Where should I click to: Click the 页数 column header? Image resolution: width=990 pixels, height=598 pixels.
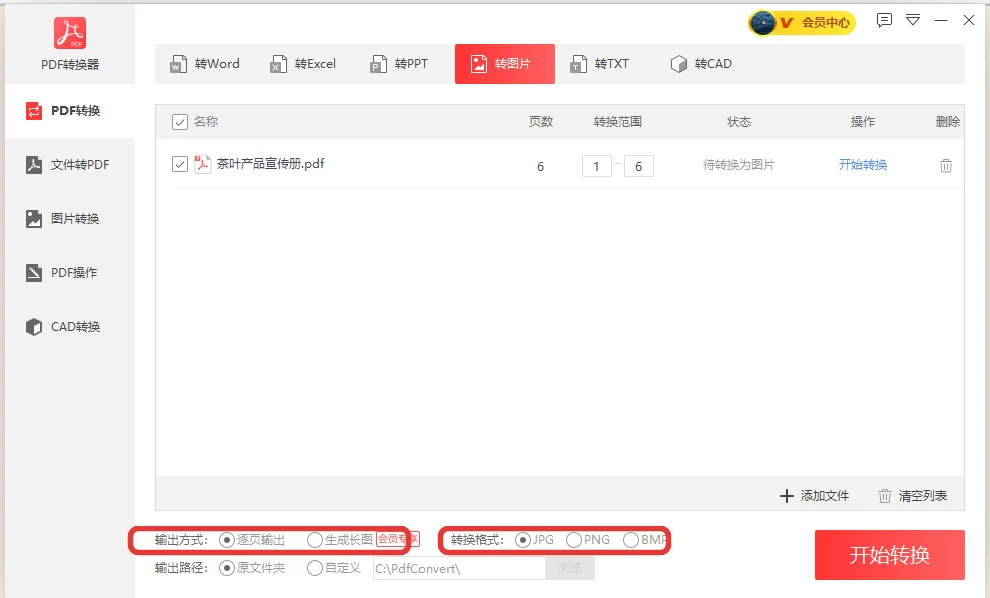(x=540, y=122)
